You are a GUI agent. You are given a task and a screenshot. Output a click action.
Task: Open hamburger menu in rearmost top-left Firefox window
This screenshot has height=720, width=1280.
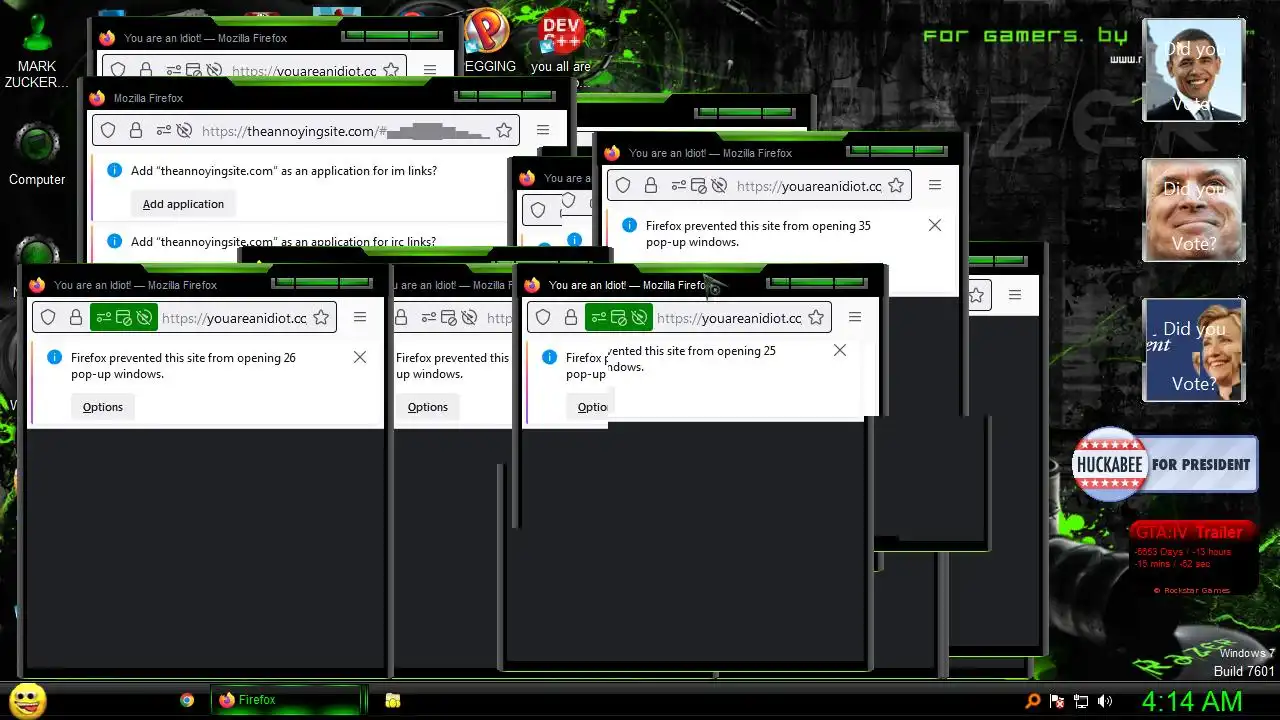click(430, 70)
